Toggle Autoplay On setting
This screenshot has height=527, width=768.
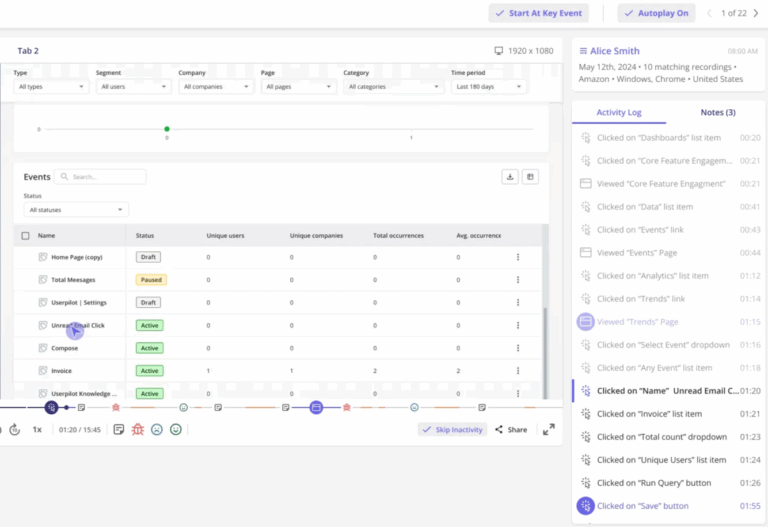tap(656, 13)
